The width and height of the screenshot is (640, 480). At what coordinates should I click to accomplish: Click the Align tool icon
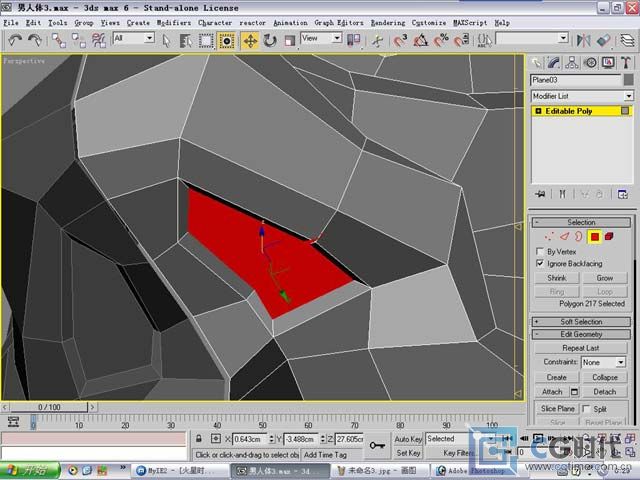click(604, 40)
